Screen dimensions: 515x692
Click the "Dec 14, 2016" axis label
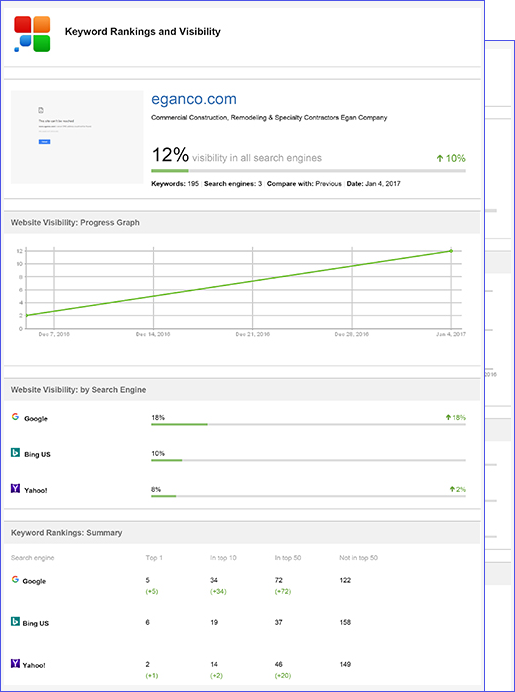click(x=153, y=334)
